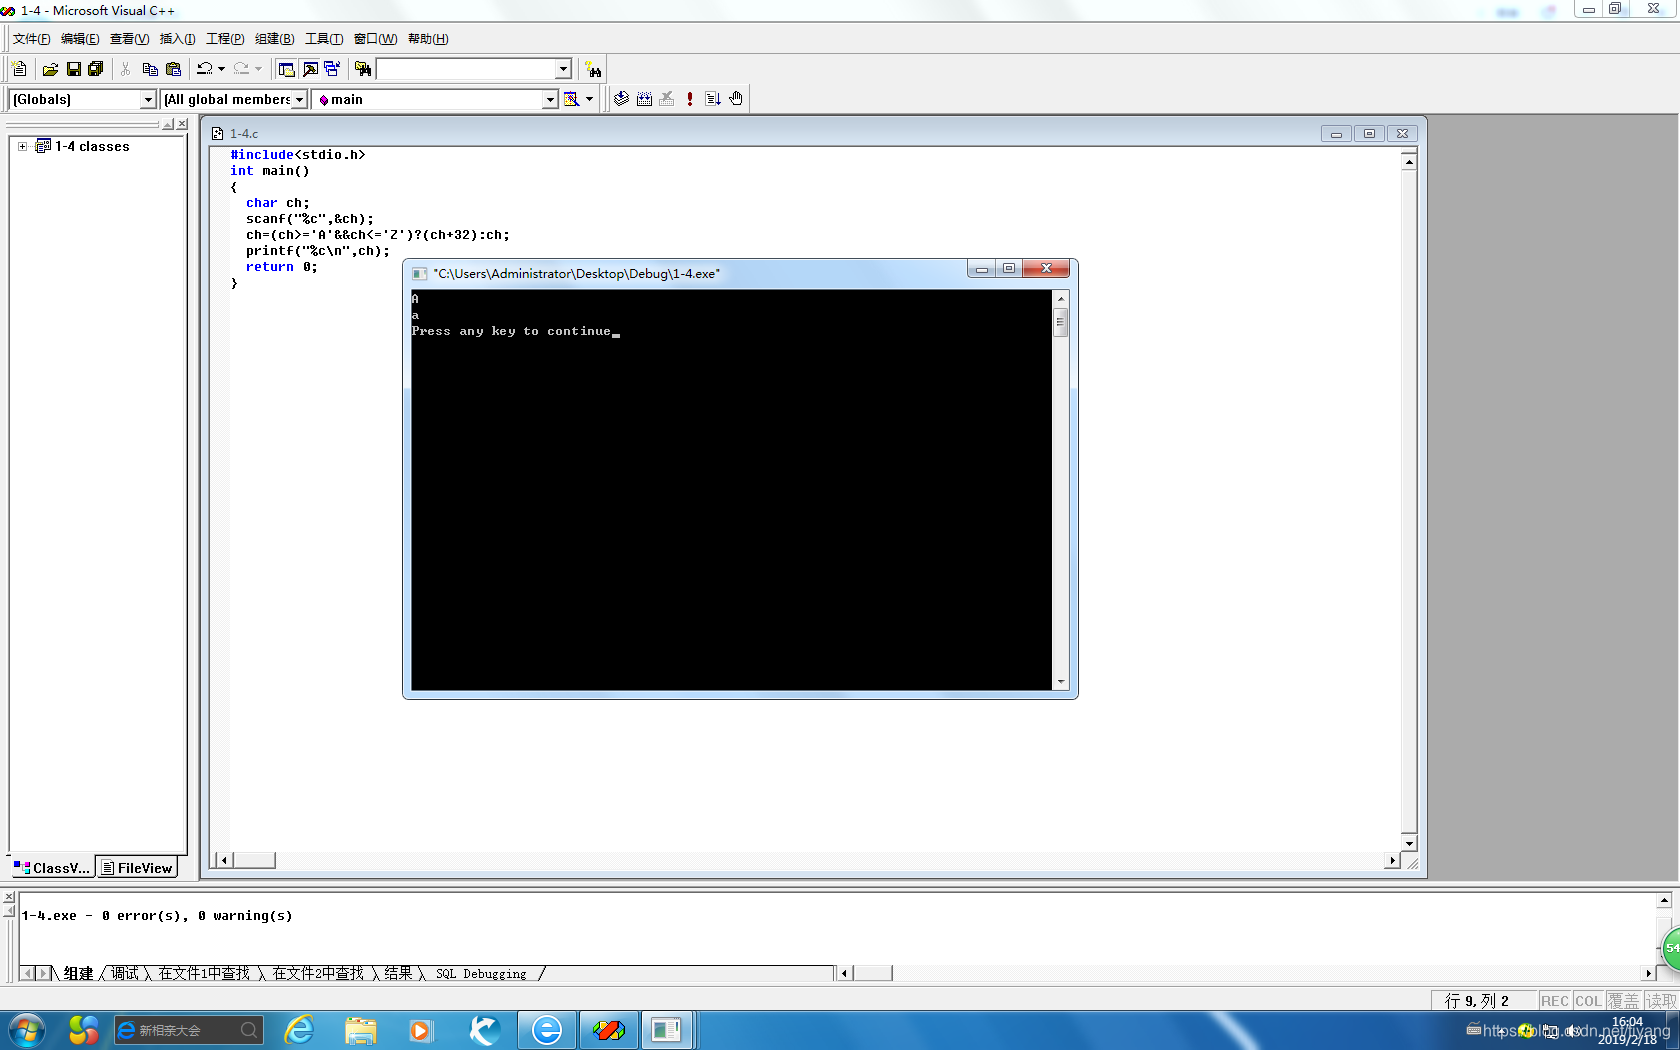Open the 文件(F) menu

(31, 39)
